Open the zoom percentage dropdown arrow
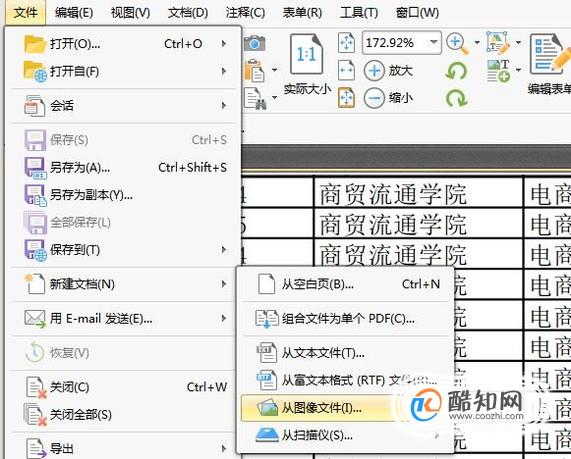 pos(433,42)
